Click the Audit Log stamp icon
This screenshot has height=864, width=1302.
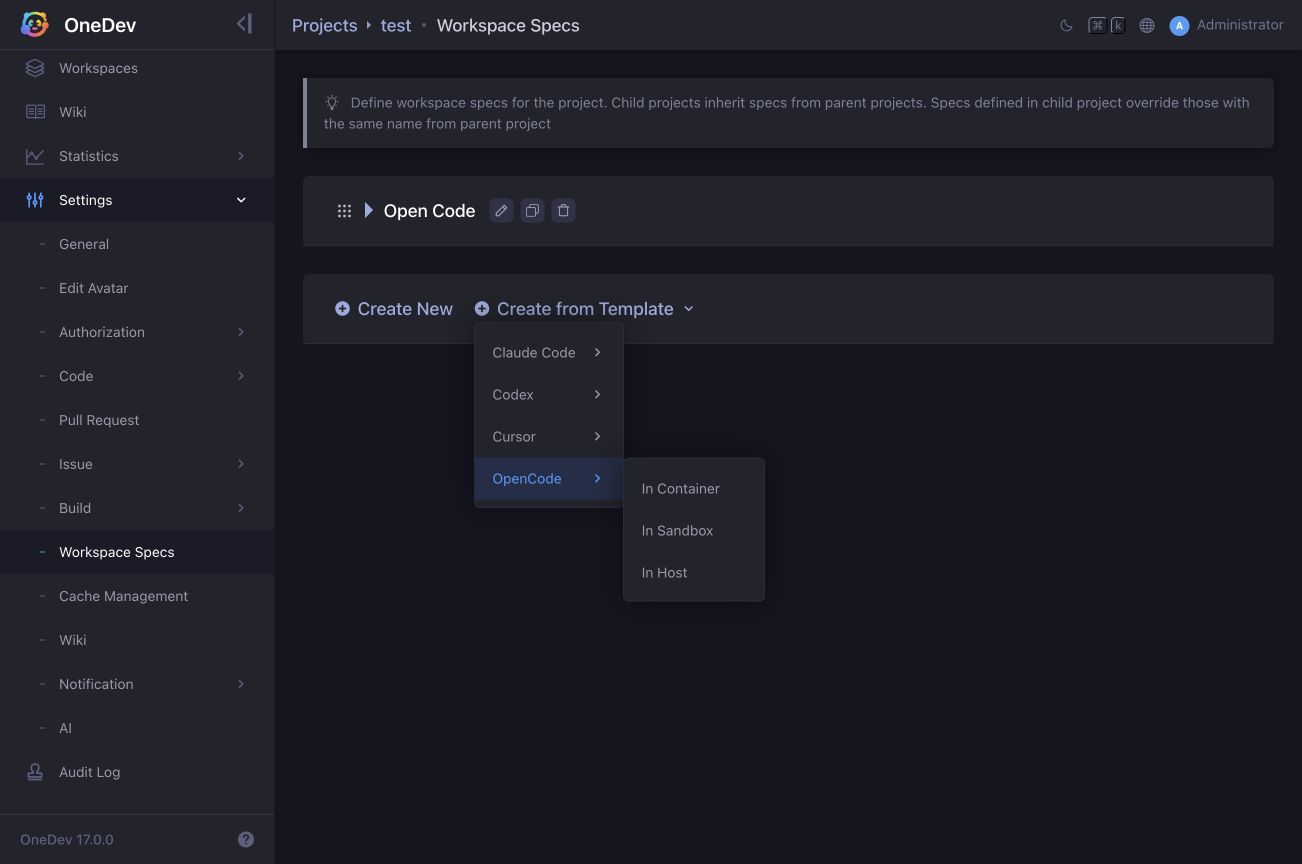click(35, 772)
